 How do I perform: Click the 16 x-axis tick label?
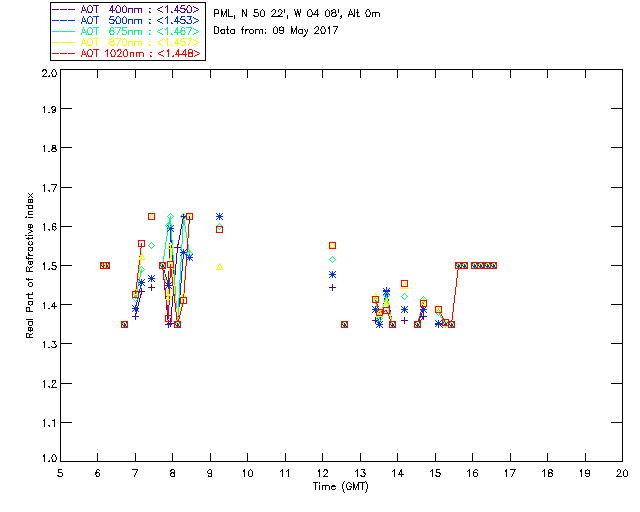tap(473, 473)
